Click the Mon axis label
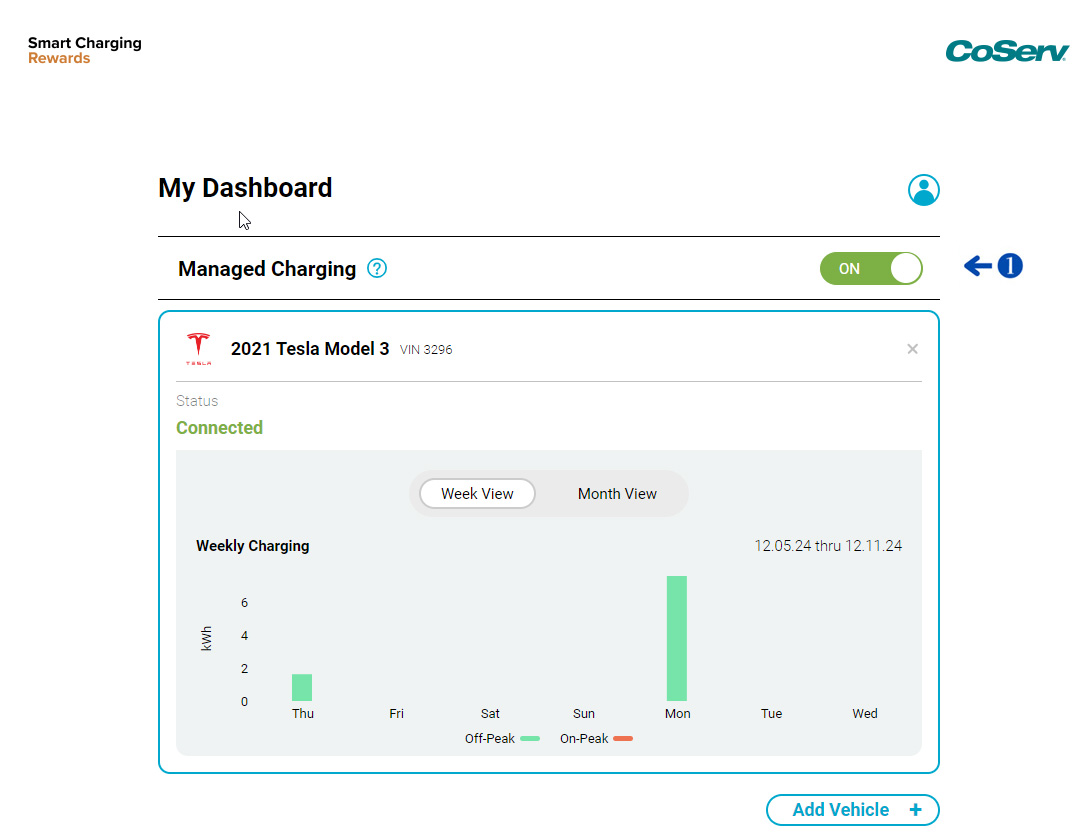The image size is (1084, 840). coord(678,713)
